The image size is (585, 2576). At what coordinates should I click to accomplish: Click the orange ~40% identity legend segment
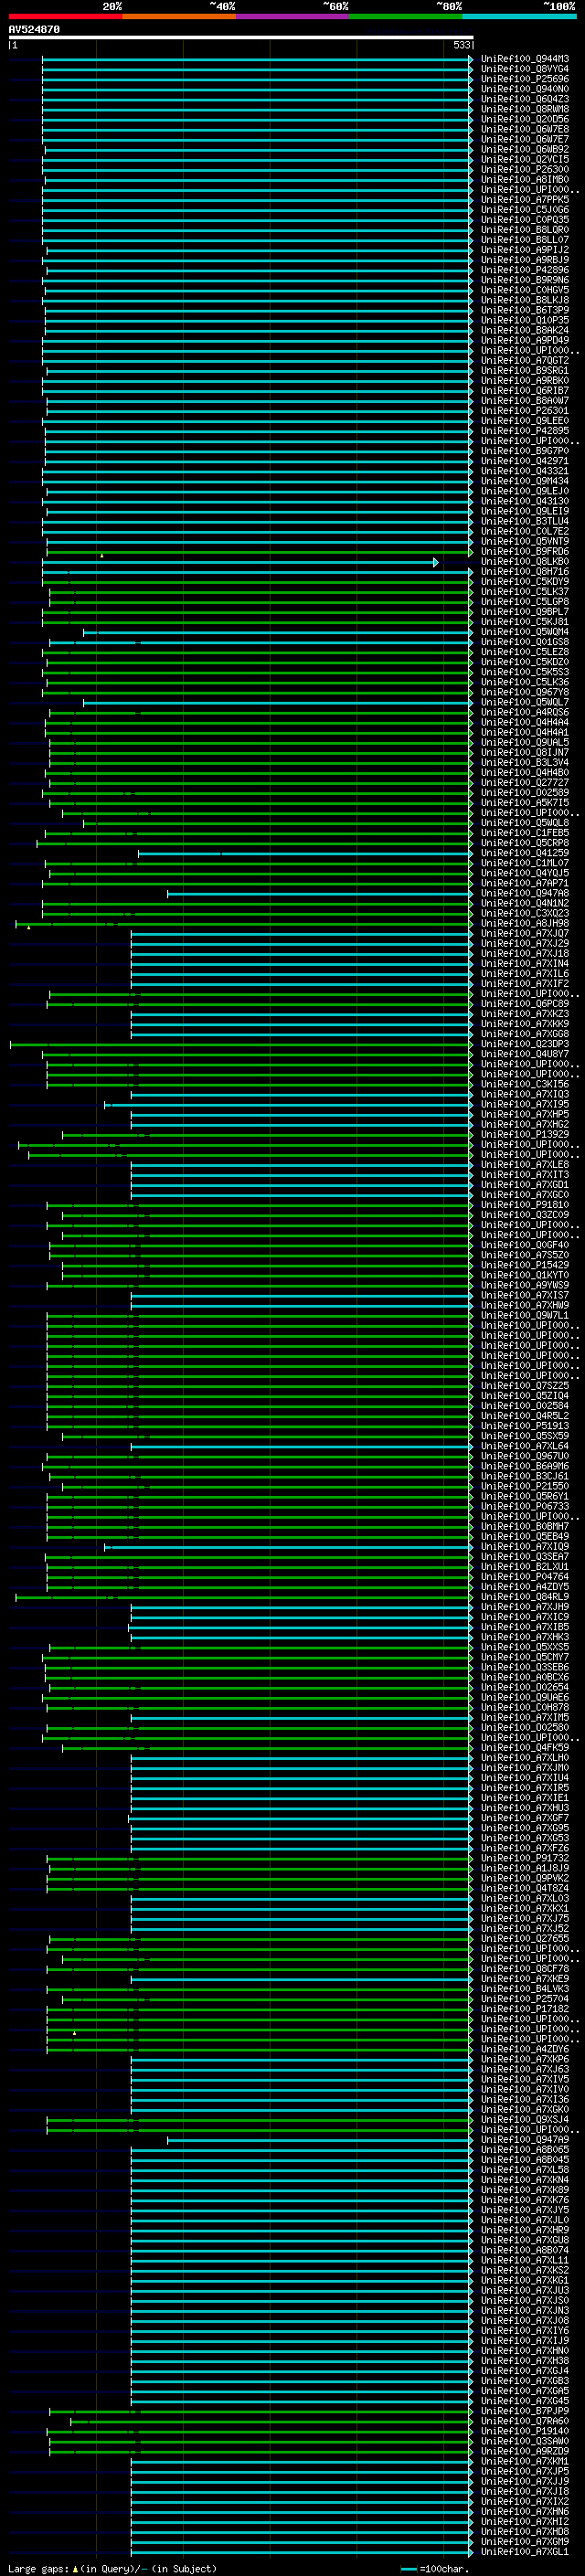click(x=179, y=16)
